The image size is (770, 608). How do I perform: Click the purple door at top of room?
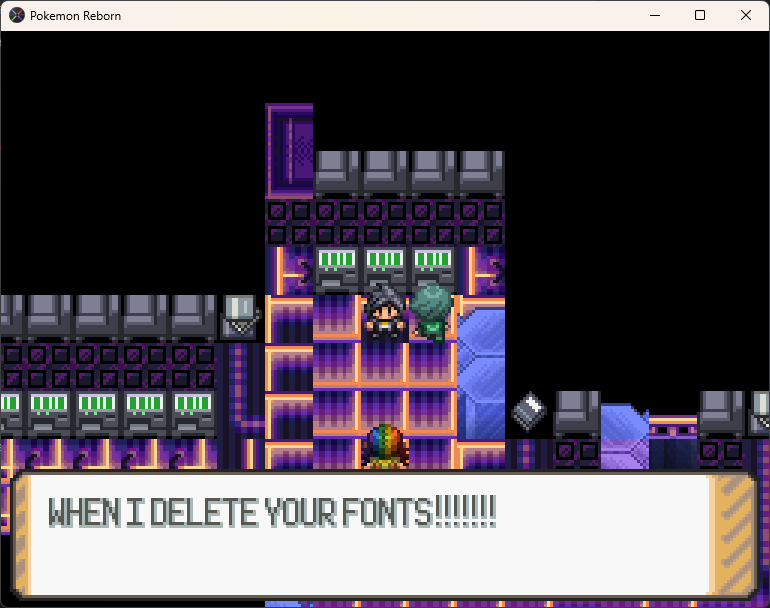(x=289, y=151)
